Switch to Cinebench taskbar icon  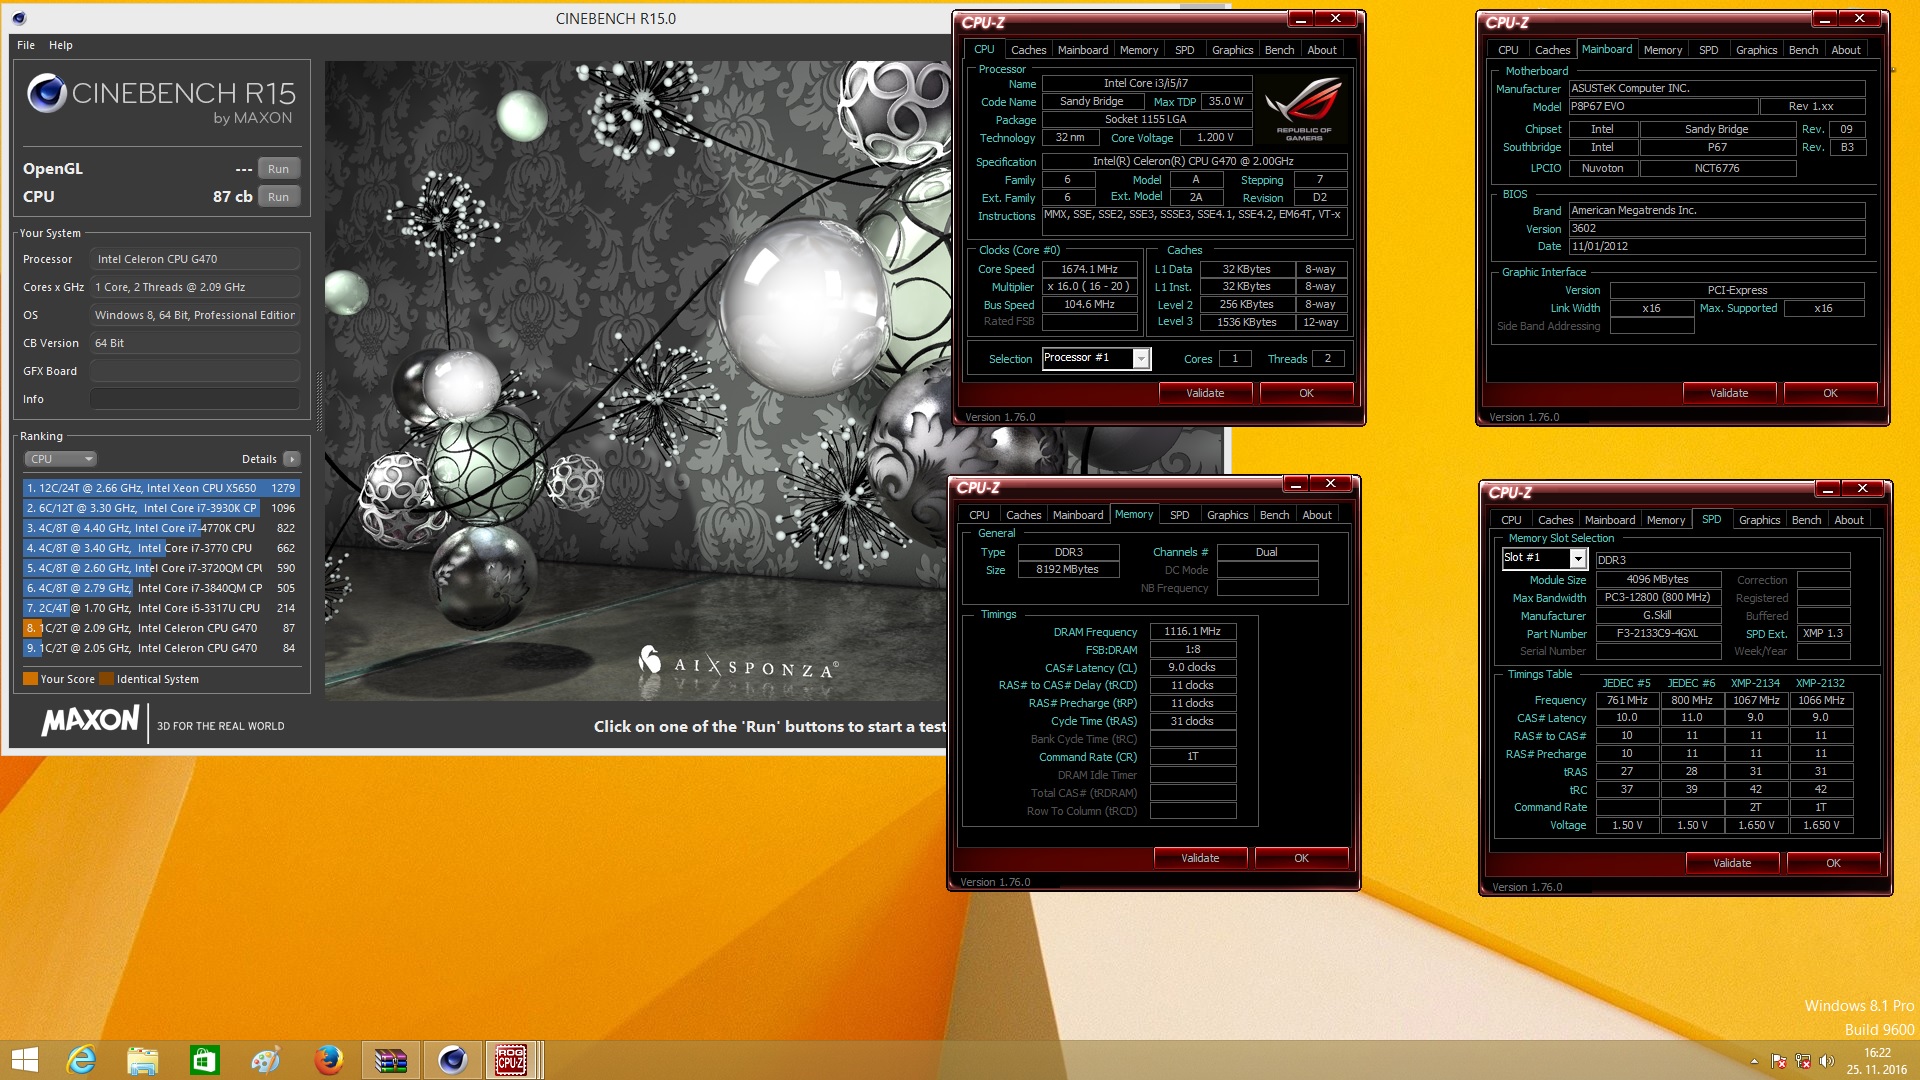click(x=453, y=1060)
